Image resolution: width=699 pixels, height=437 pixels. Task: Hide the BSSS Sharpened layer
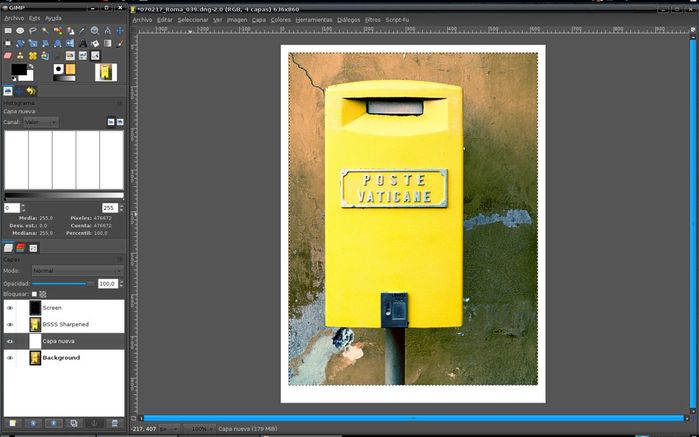[x=10, y=325]
